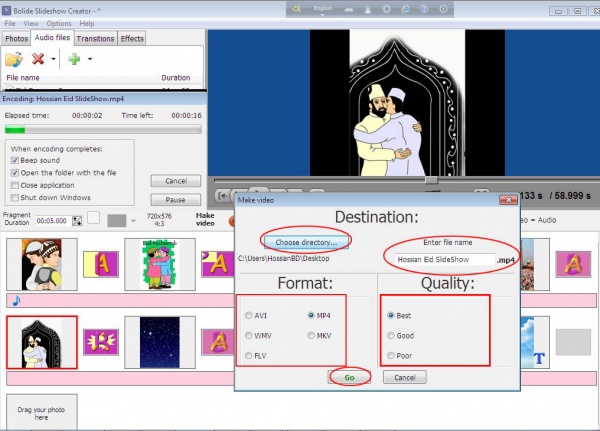Open the add audio dropdown arrow
Screen dimensions: 600x431
(90, 59)
